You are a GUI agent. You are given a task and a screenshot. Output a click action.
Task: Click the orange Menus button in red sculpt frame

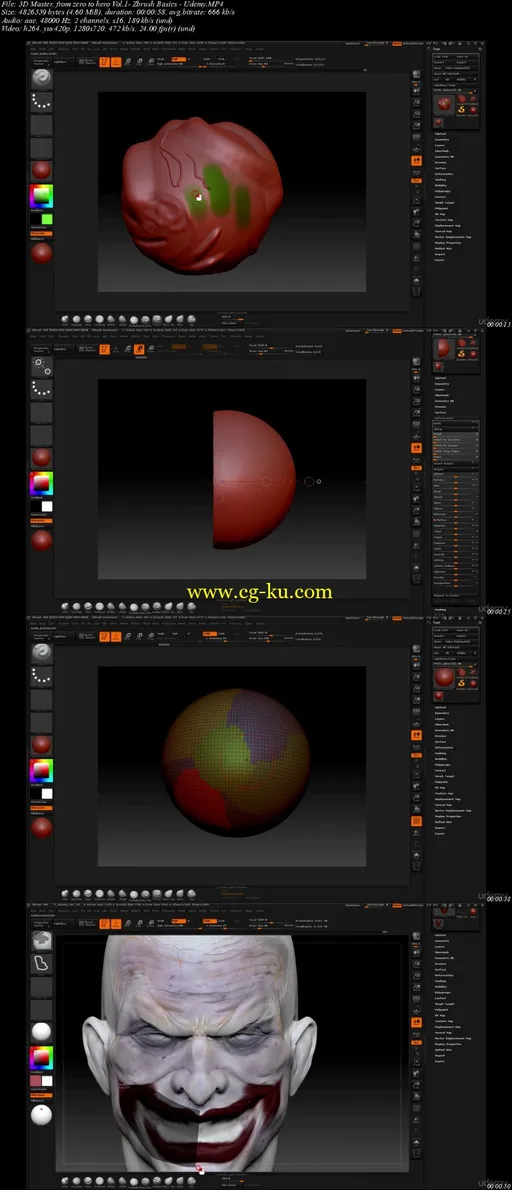396,45
